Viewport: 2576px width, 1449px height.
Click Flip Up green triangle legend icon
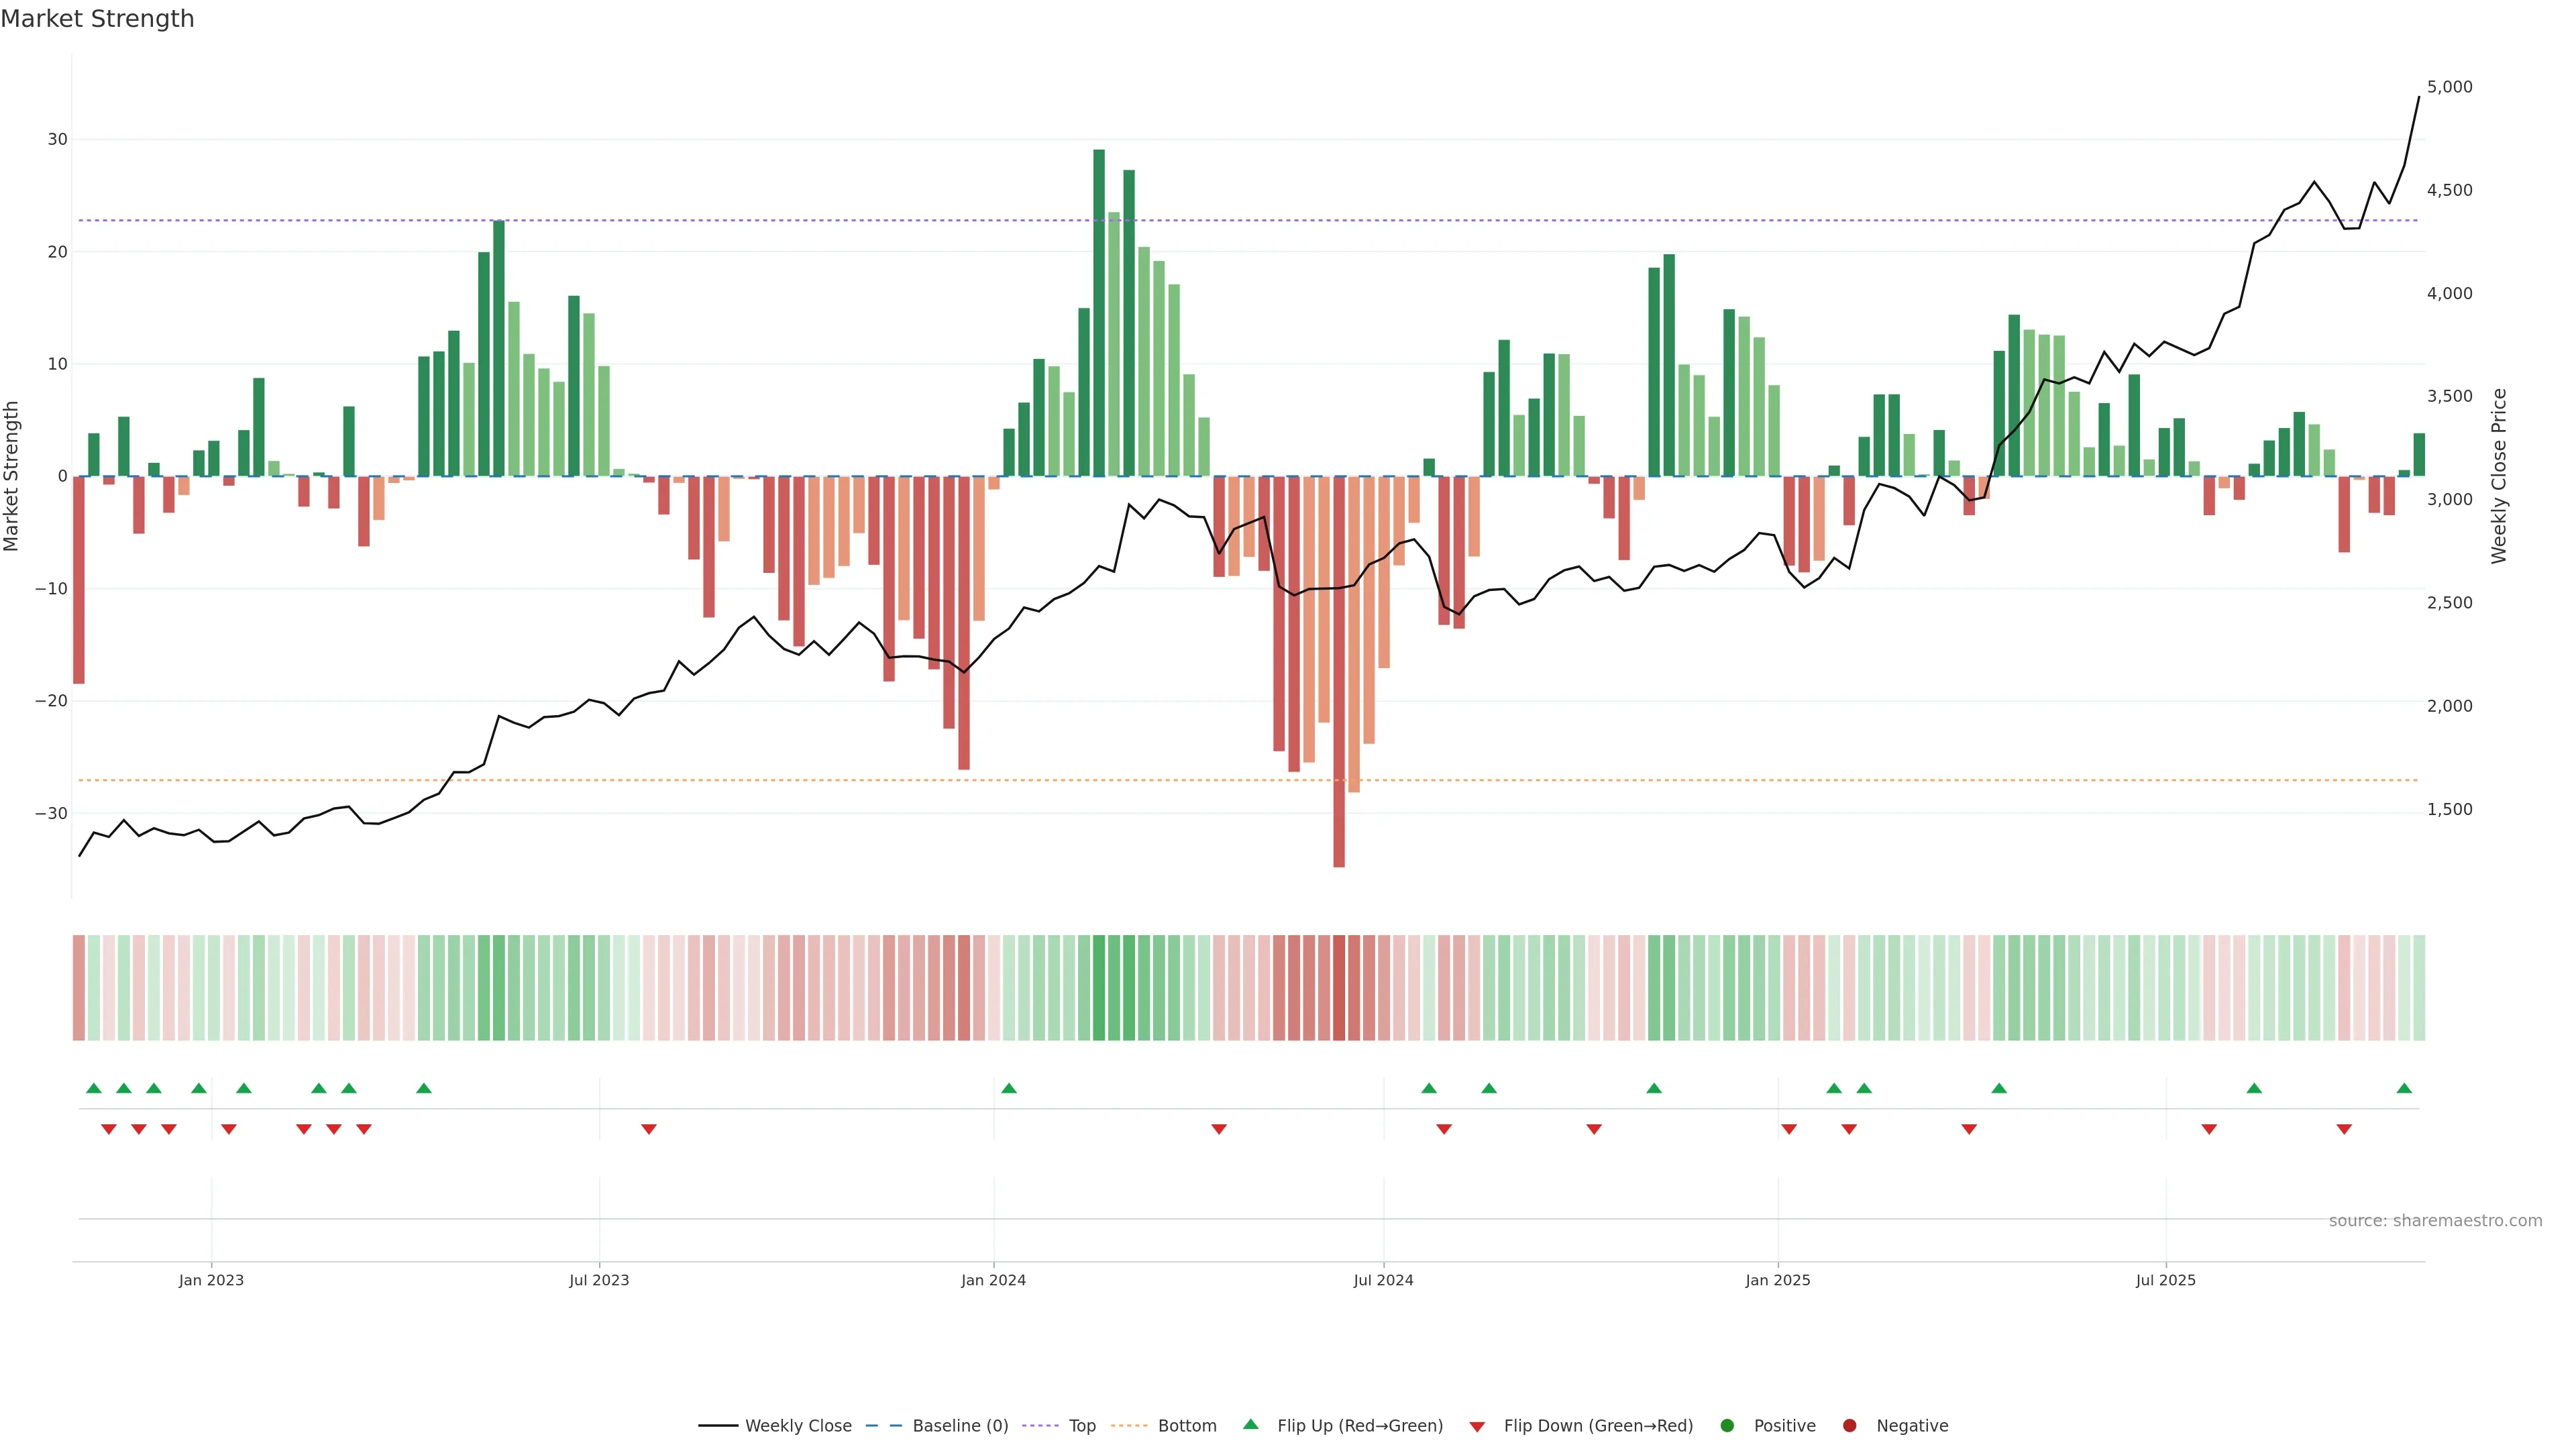pos(1250,1425)
